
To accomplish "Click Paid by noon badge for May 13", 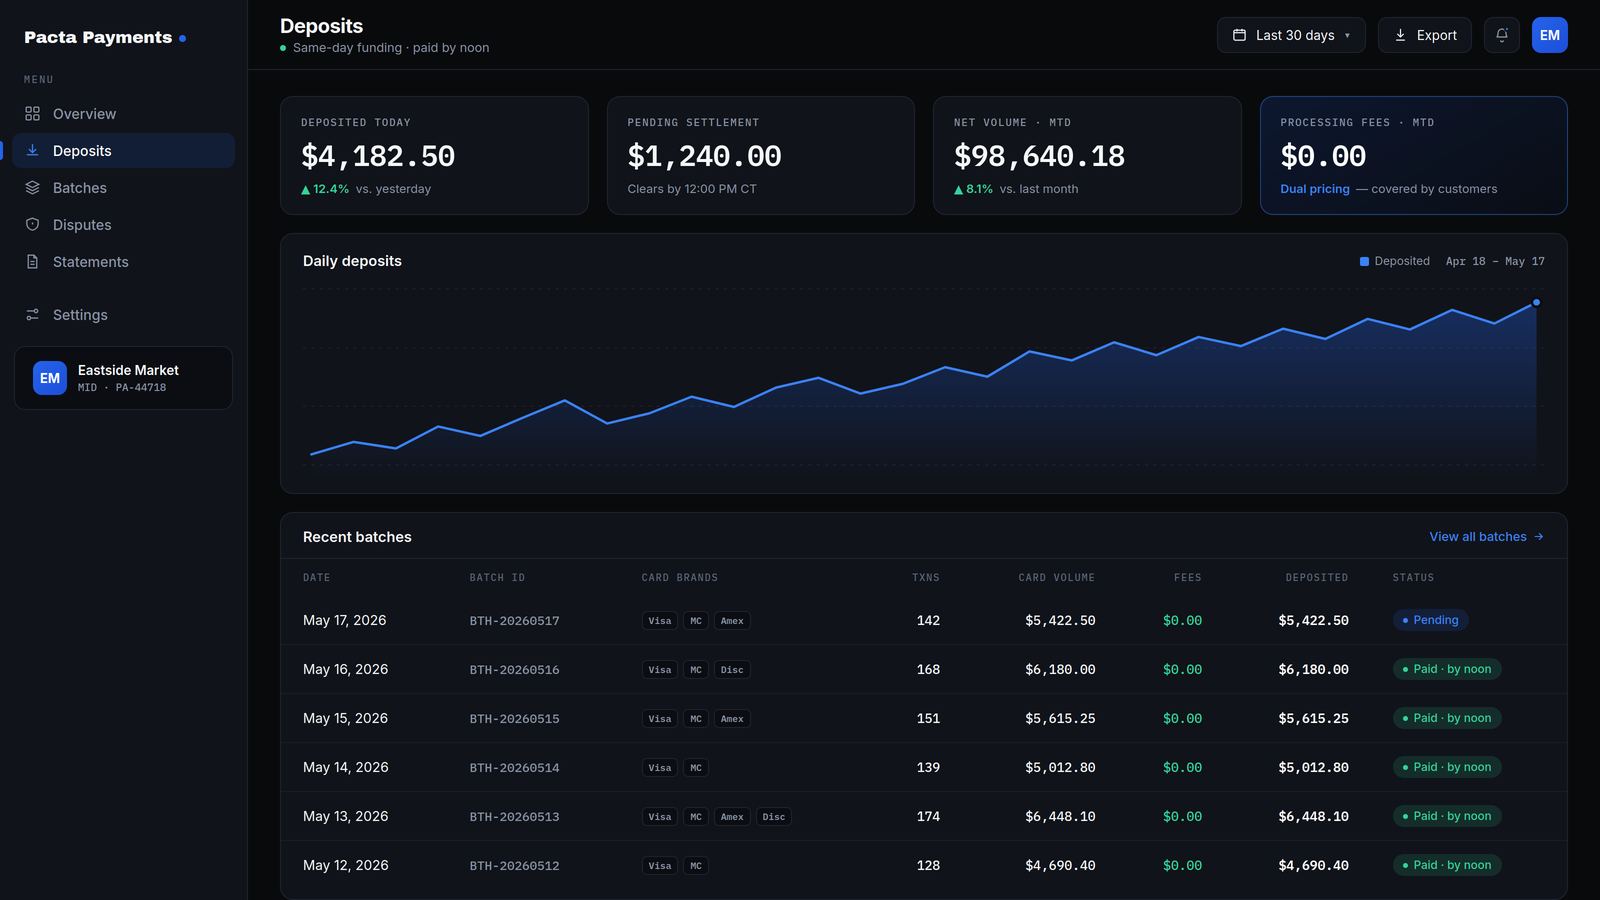I will point(1447,816).
